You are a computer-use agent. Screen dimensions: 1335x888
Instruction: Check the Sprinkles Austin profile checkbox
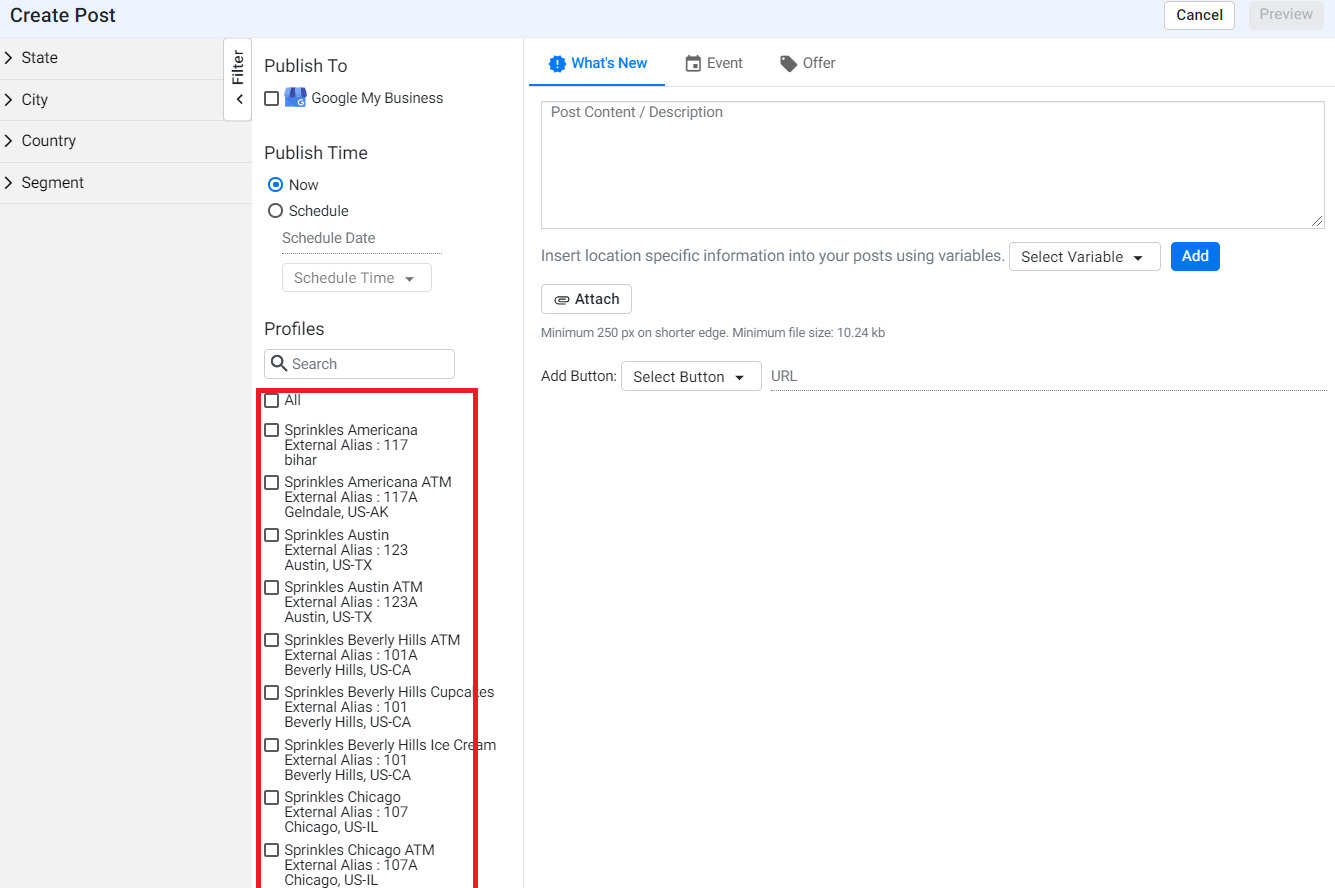(271, 535)
